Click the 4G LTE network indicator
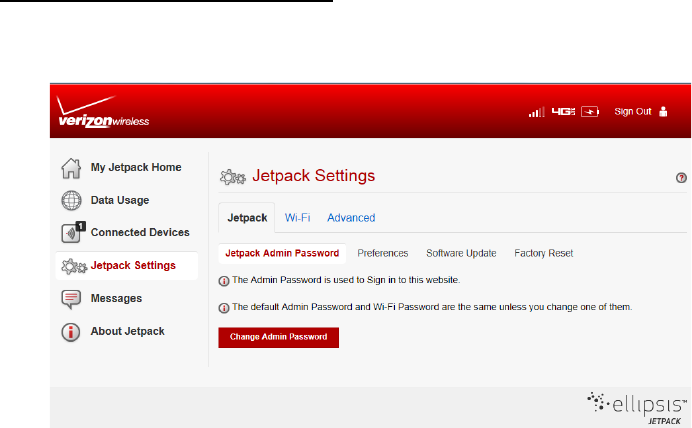Screen dimensions: 692x428 (x=563, y=112)
